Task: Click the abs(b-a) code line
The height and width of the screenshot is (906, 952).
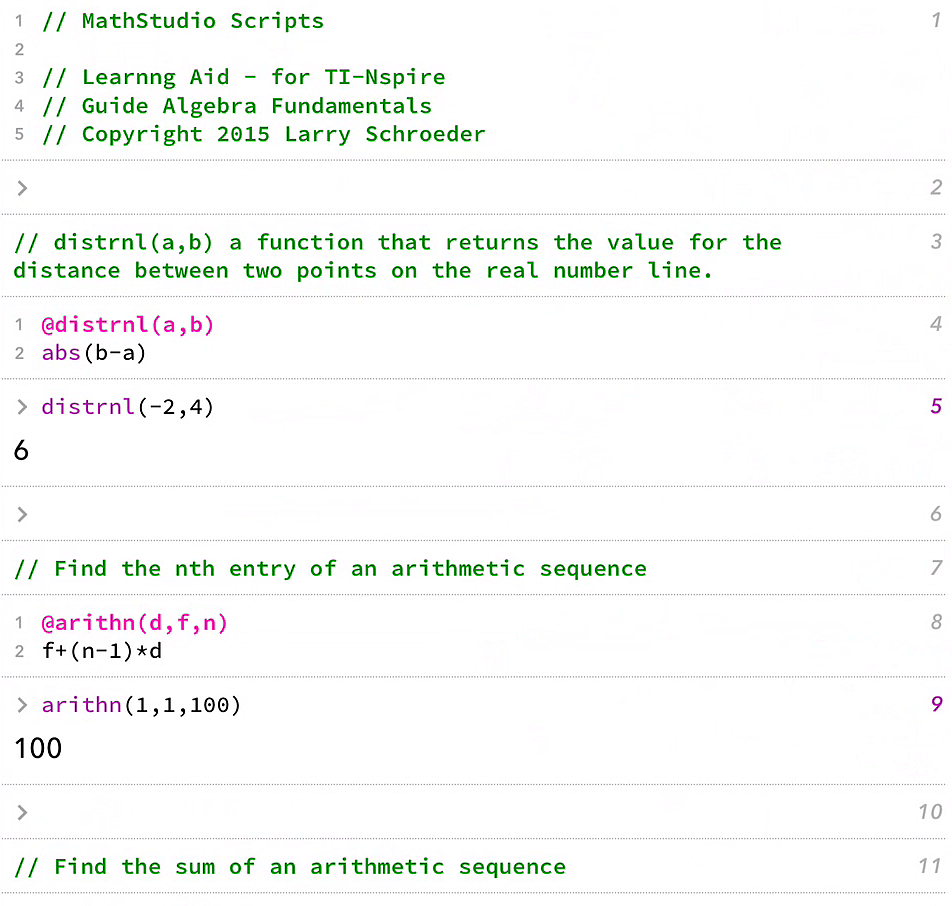Action: coord(94,352)
